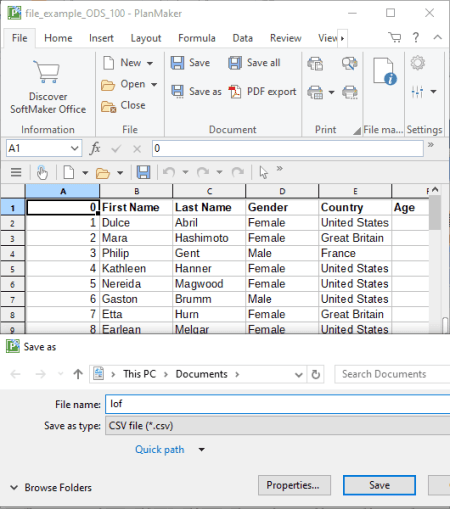Click the refresh button beside Documents path
This screenshot has width=450, height=509.
(315, 374)
